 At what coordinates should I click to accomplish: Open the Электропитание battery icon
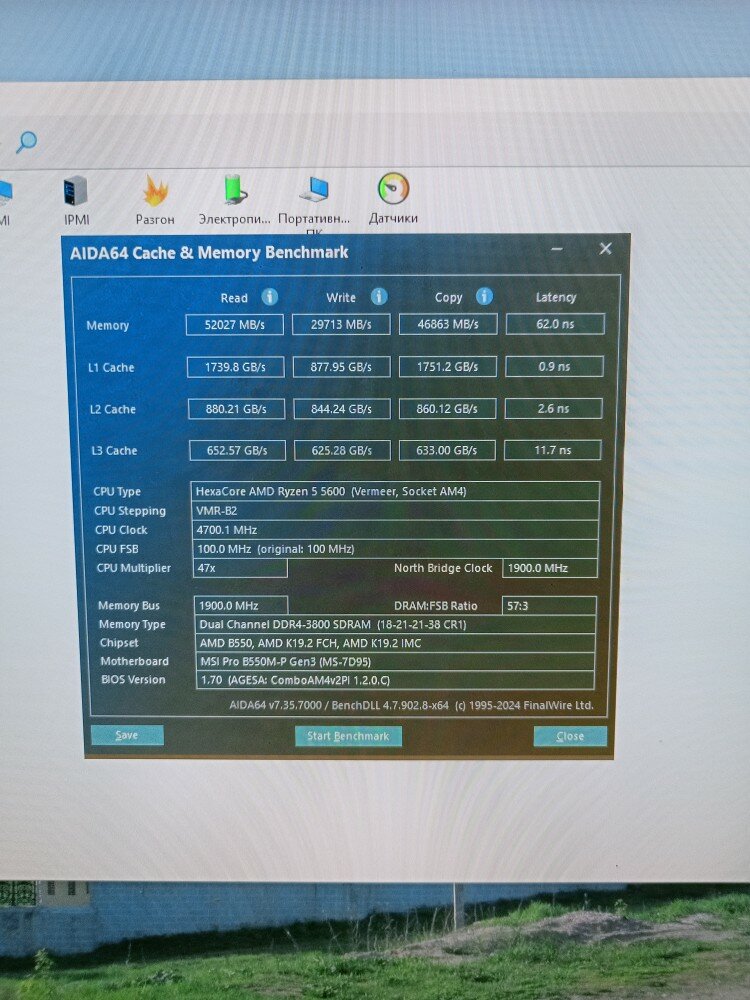point(234,199)
